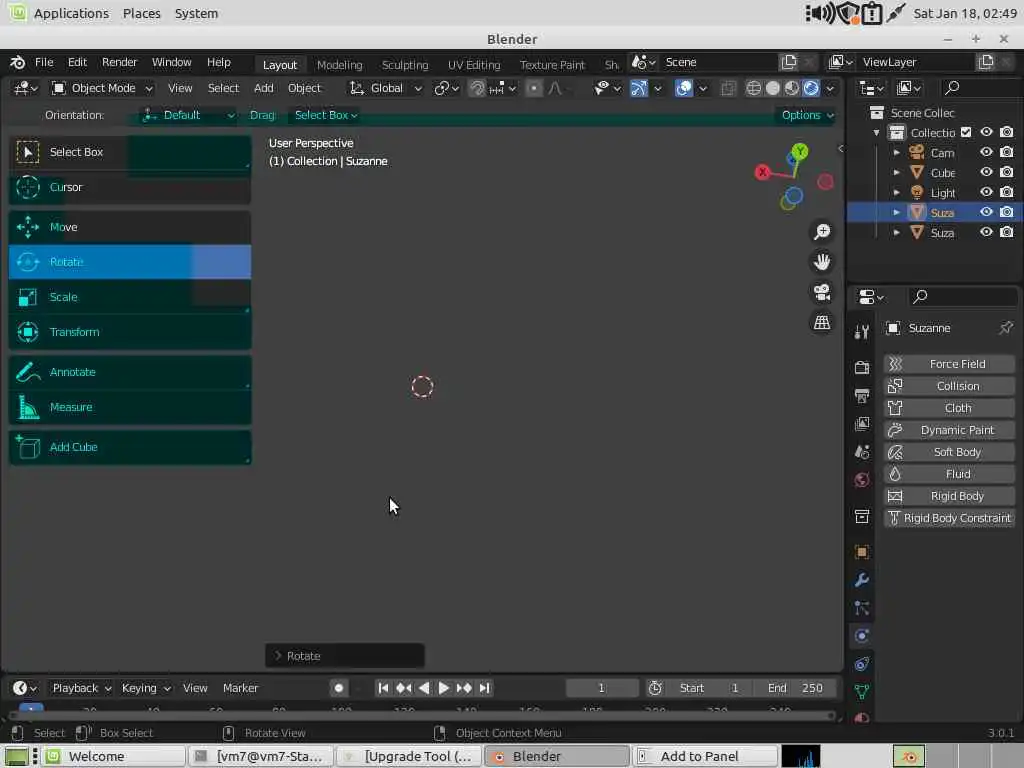The width and height of the screenshot is (1024, 768).
Task: Click the X axis gizmo ball
Action: pos(763,172)
